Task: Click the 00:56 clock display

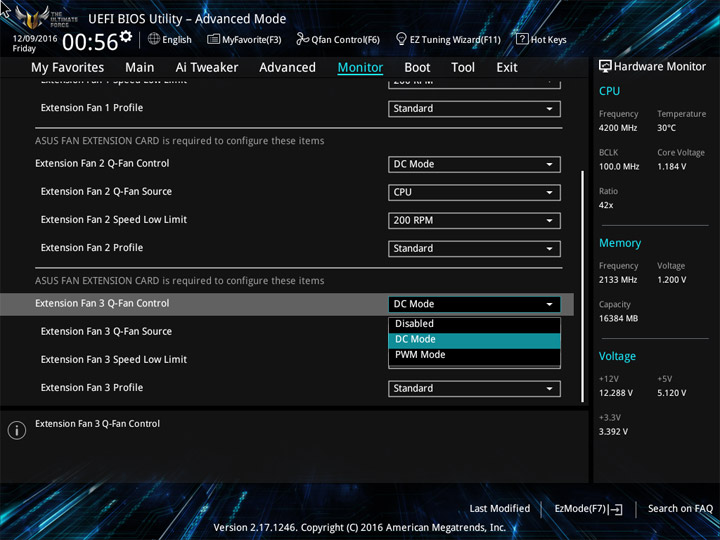Action: pyautogui.click(x=90, y=42)
